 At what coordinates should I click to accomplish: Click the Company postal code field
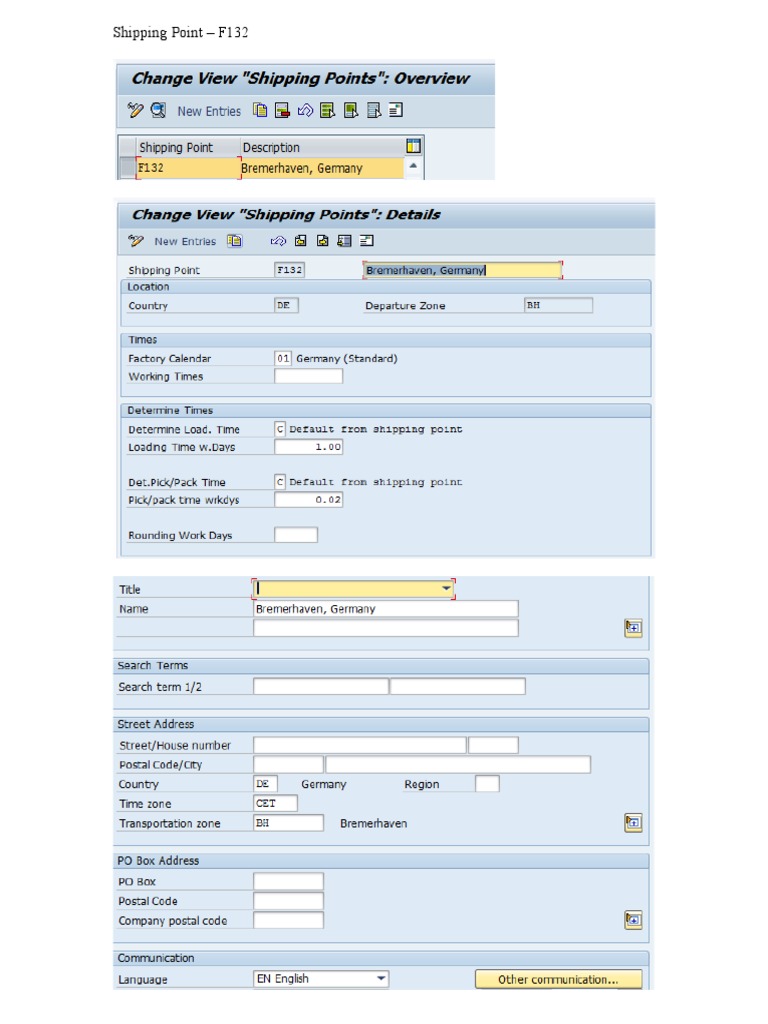click(288, 920)
